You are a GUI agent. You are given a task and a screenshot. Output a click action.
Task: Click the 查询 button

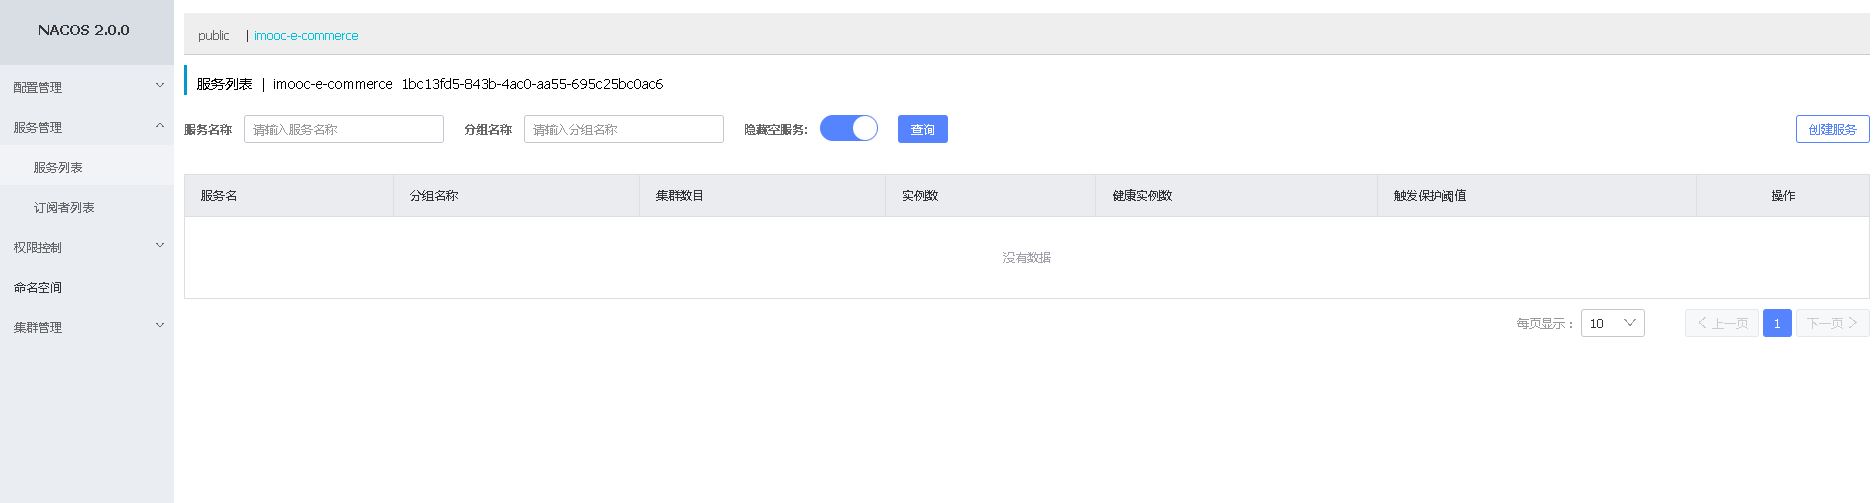(923, 129)
